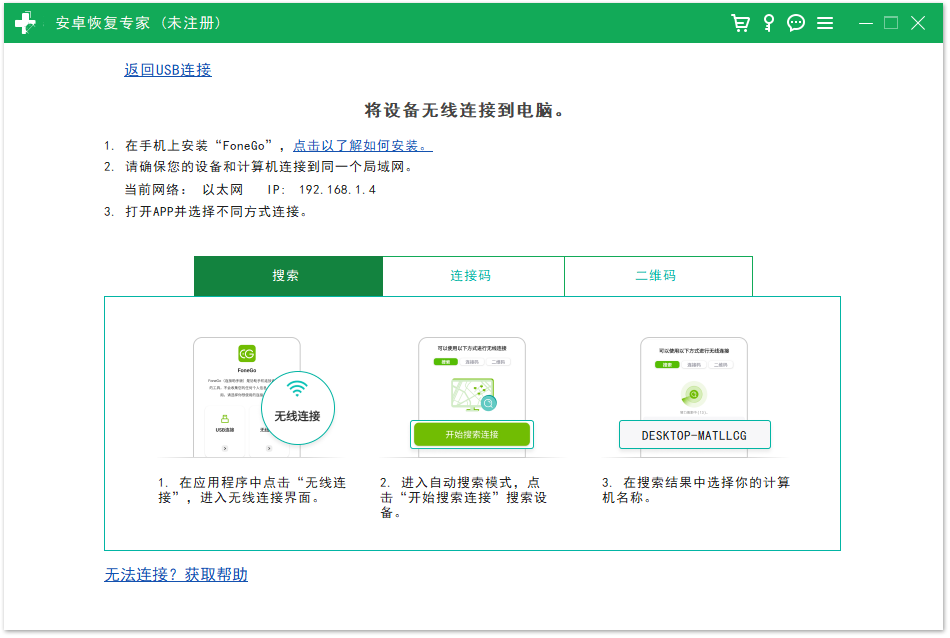Open the 点击以了解如何安装 link
The height and width of the screenshot is (638, 950).
click(362, 145)
